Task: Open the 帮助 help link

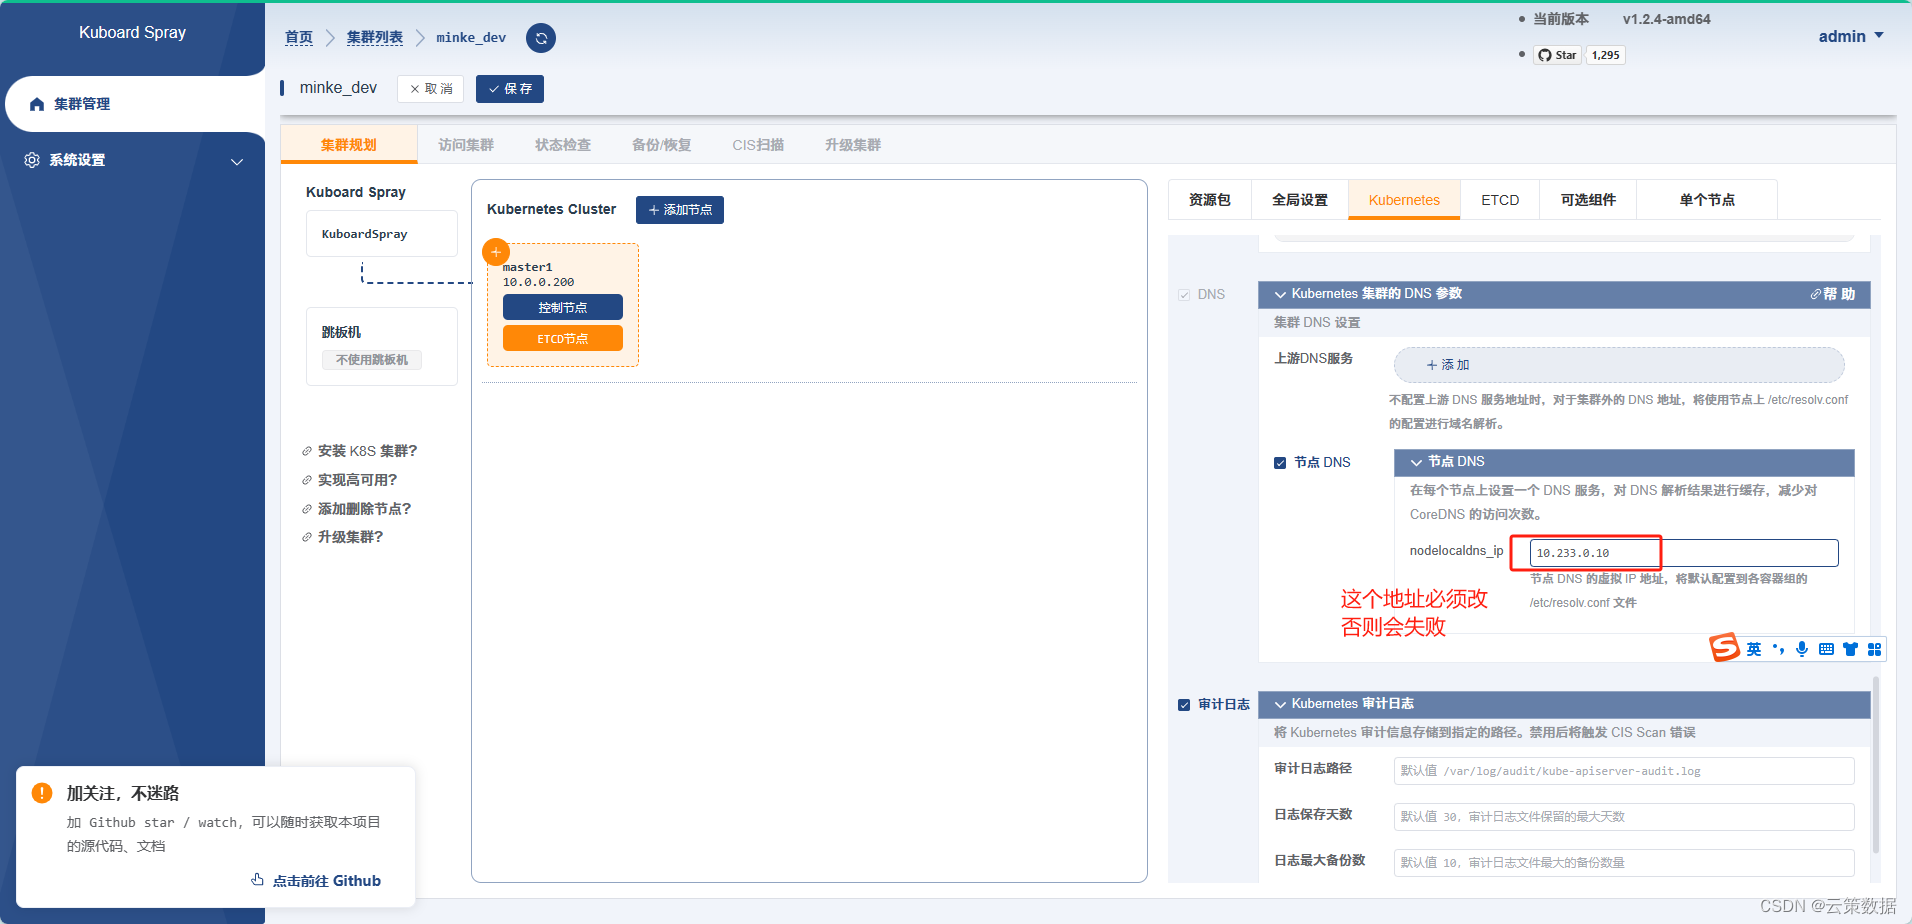Action: [x=1832, y=294]
